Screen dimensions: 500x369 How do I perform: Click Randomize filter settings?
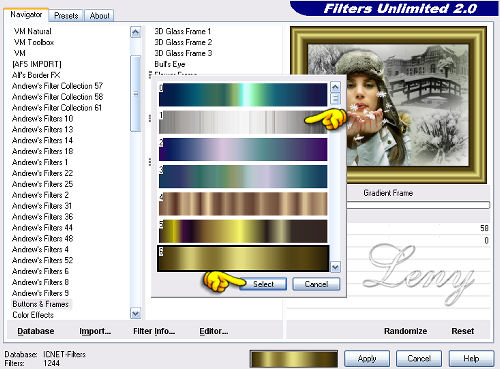[x=405, y=331]
